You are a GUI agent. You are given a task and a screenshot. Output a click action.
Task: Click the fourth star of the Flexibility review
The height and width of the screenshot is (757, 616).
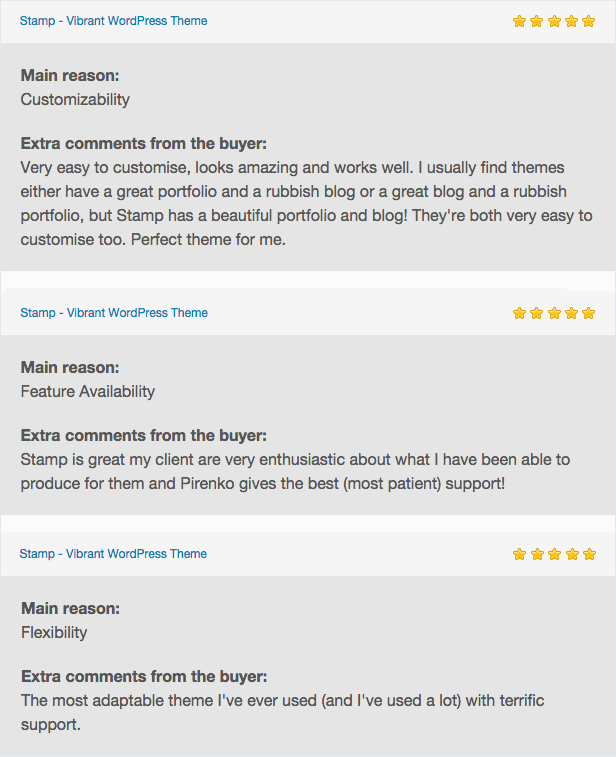click(x=572, y=554)
